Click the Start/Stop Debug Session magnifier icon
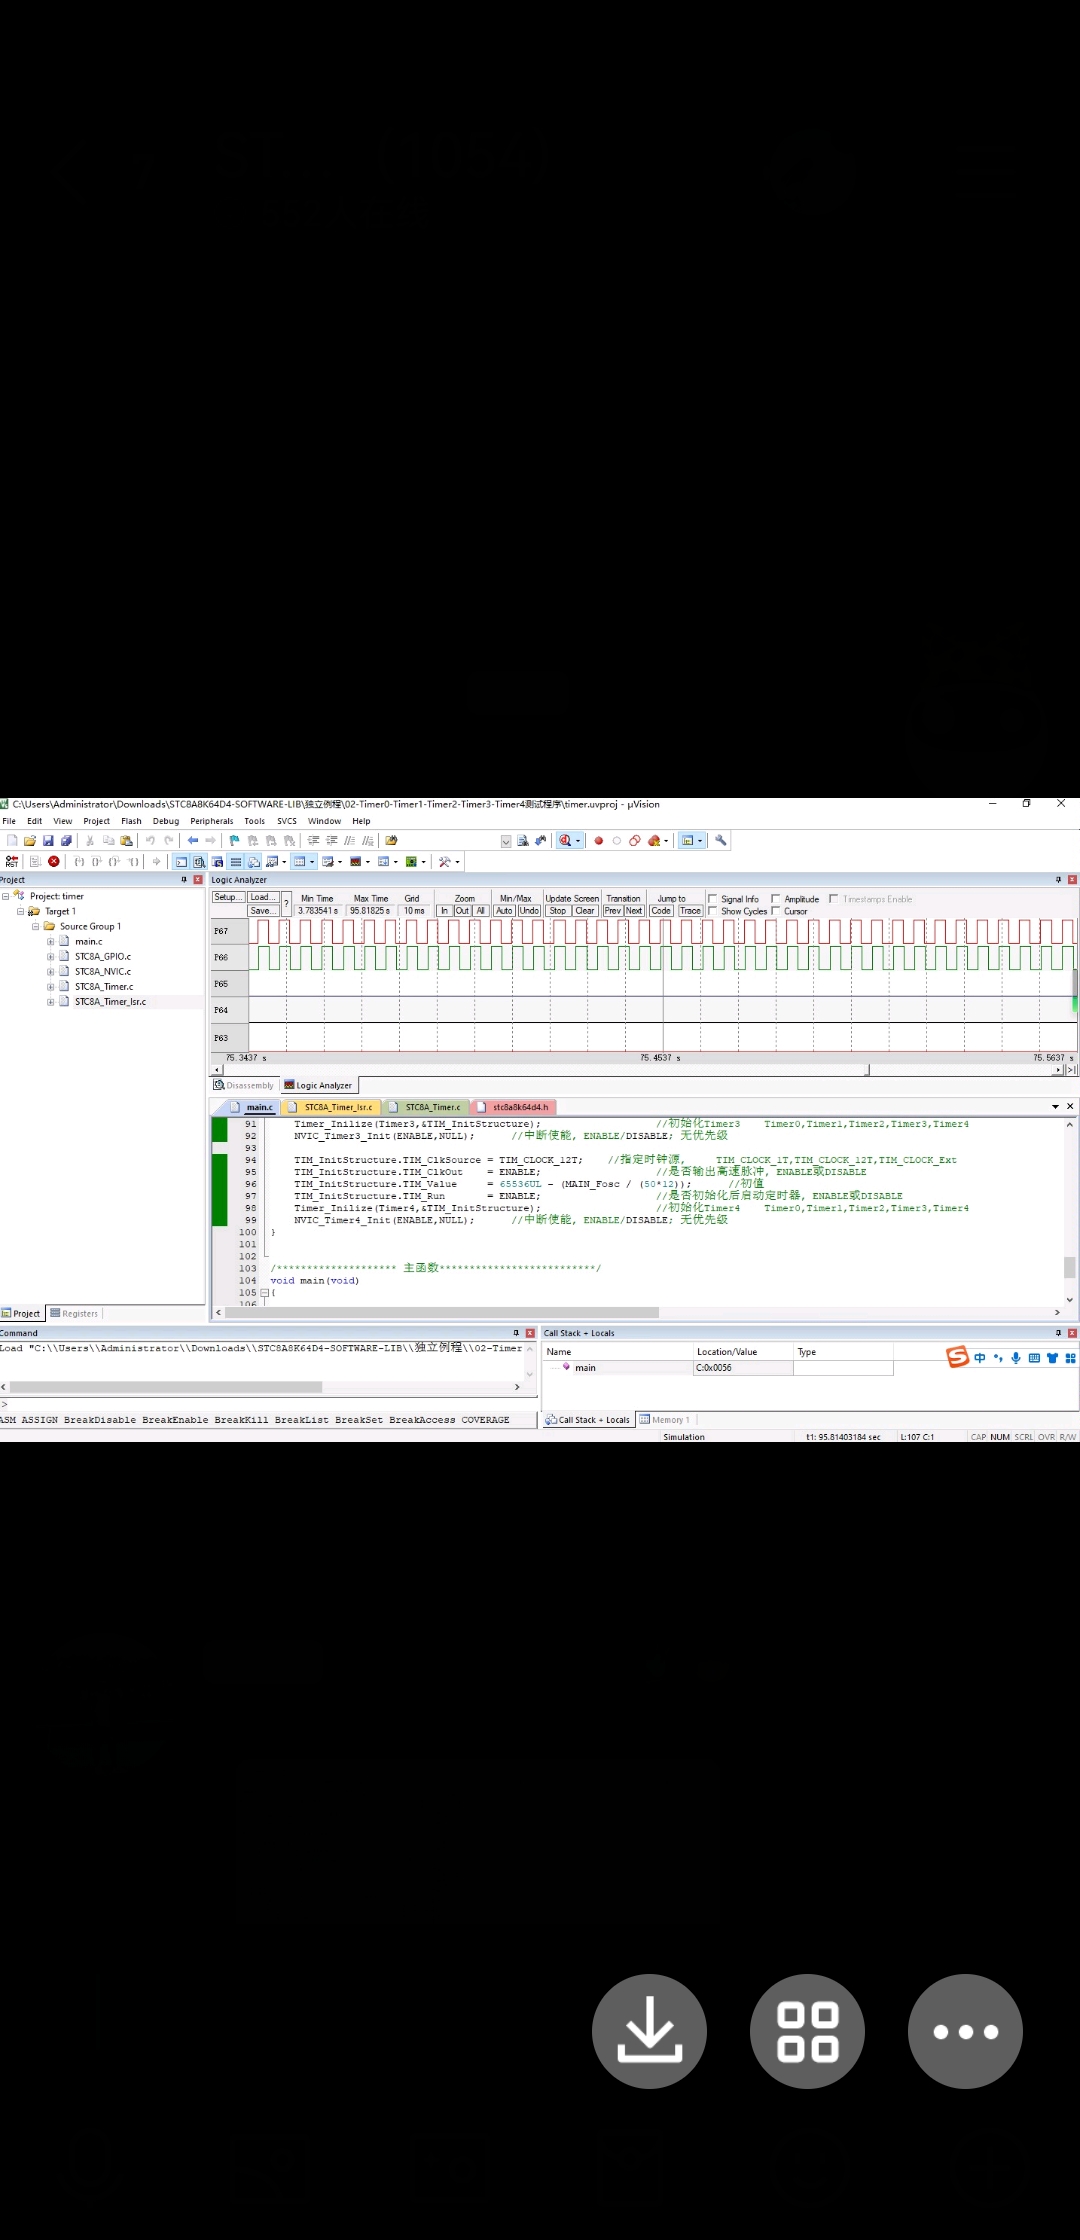This screenshot has height=2240, width=1080. point(565,841)
